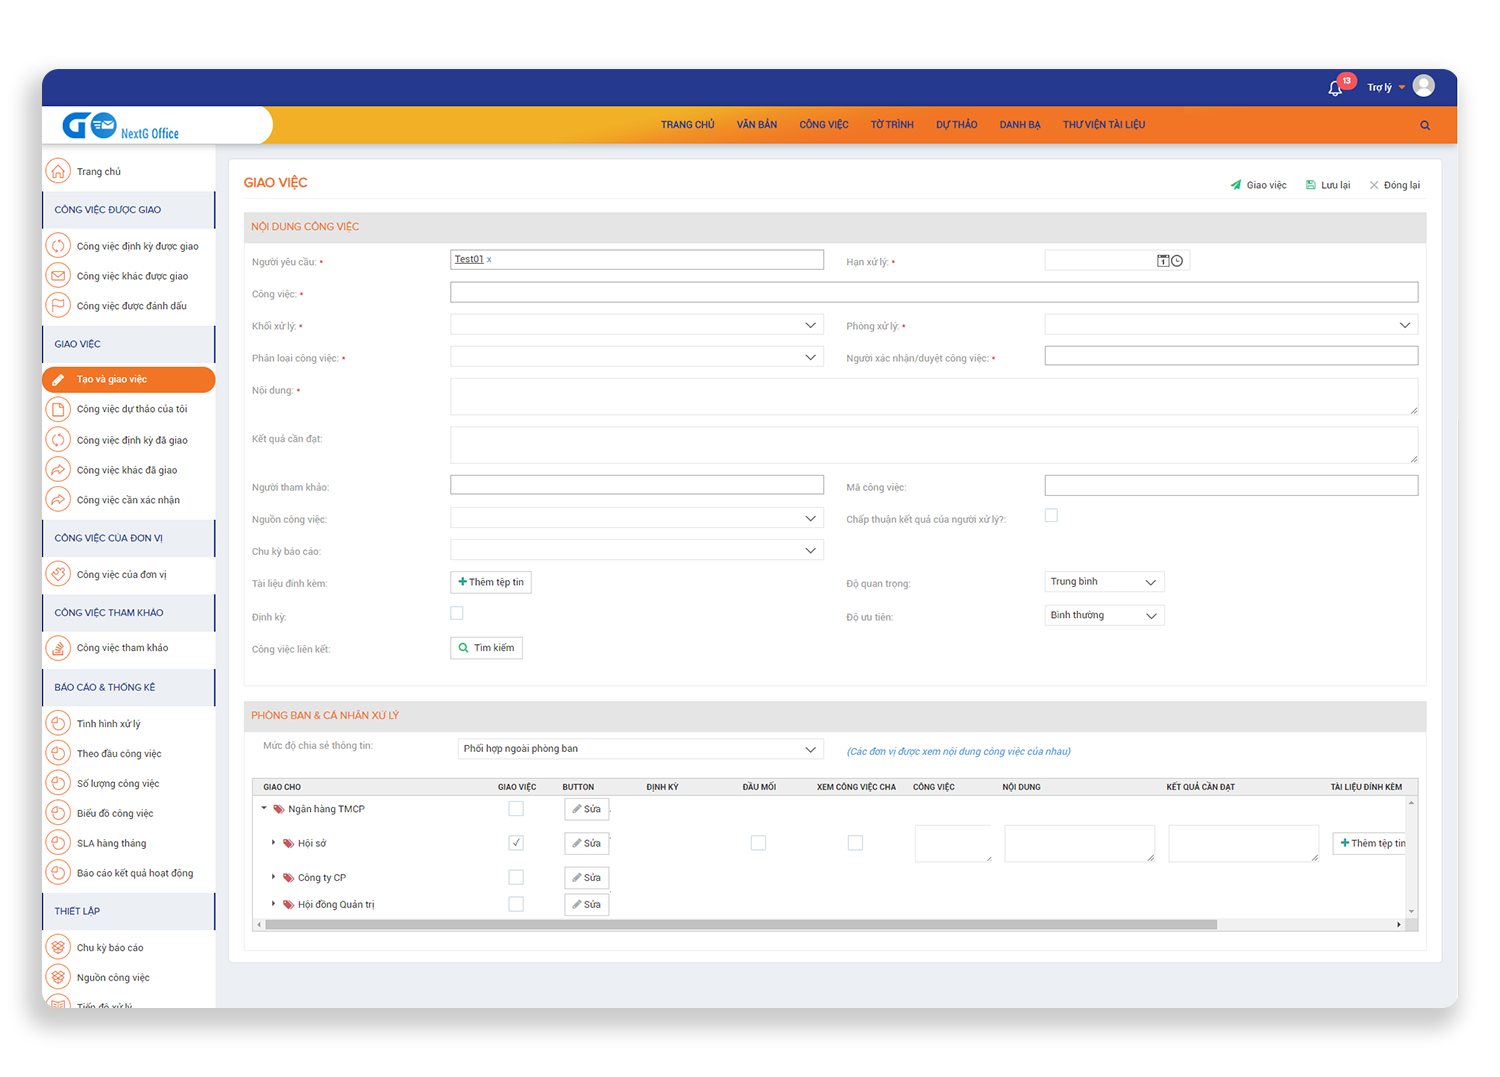Image resolution: width=1500 pixels, height=1077 pixels.
Task: Collapse the Ngân hàng TMCP tree node
Action: coord(264,808)
